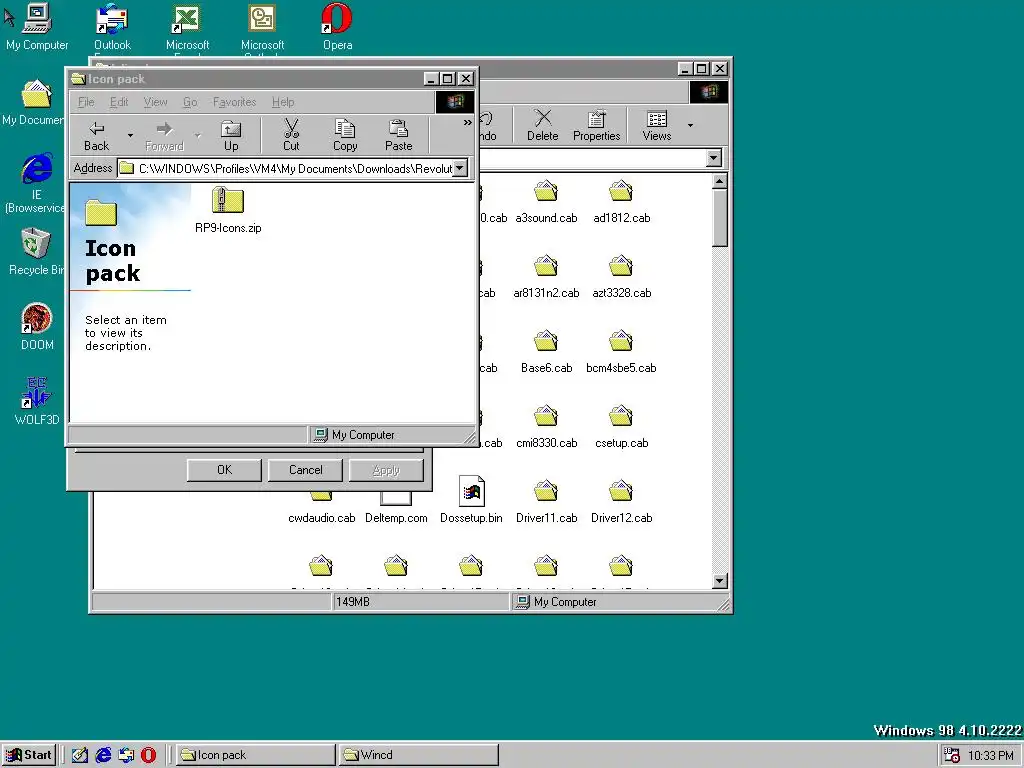The width and height of the screenshot is (1024, 768).
Task: Click Outlook Express quick launch icon
Action: tap(126, 755)
